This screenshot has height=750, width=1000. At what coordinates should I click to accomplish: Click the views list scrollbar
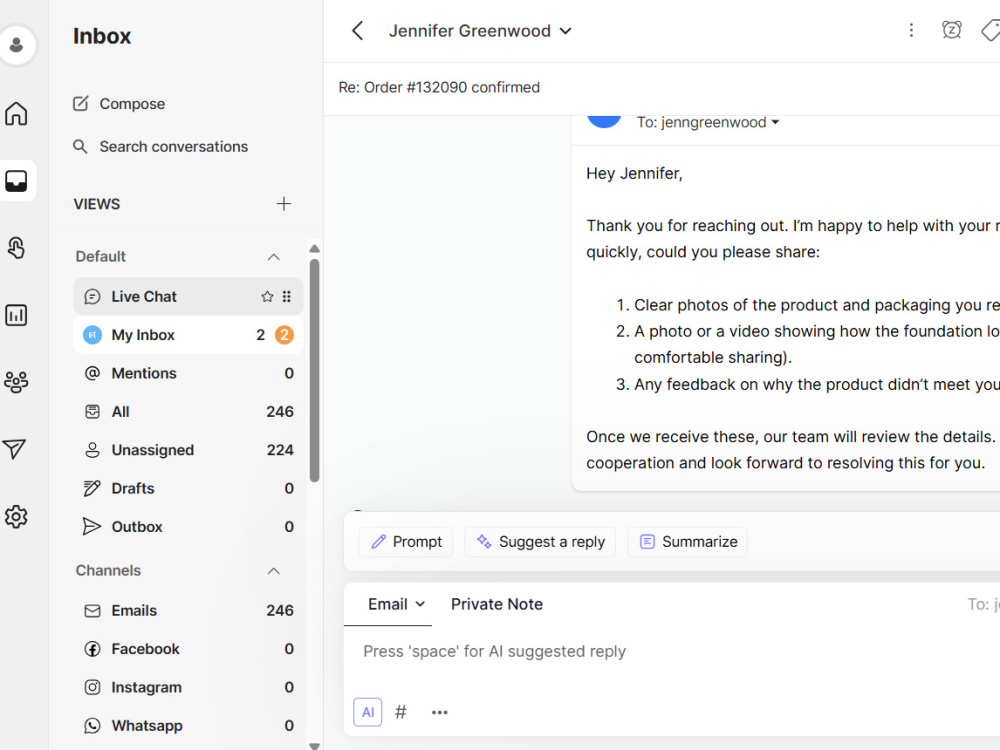click(x=314, y=370)
